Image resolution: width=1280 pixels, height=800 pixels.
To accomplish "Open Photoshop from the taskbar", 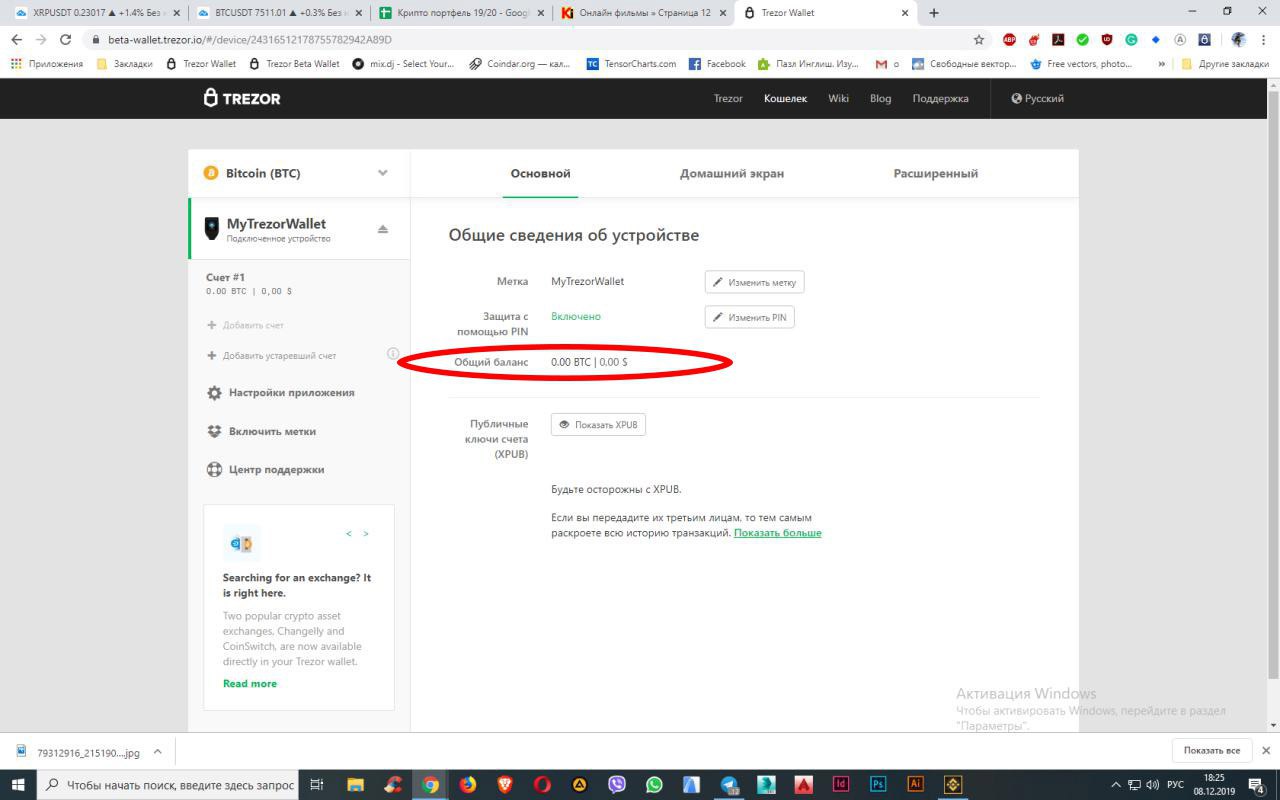I will point(878,785).
